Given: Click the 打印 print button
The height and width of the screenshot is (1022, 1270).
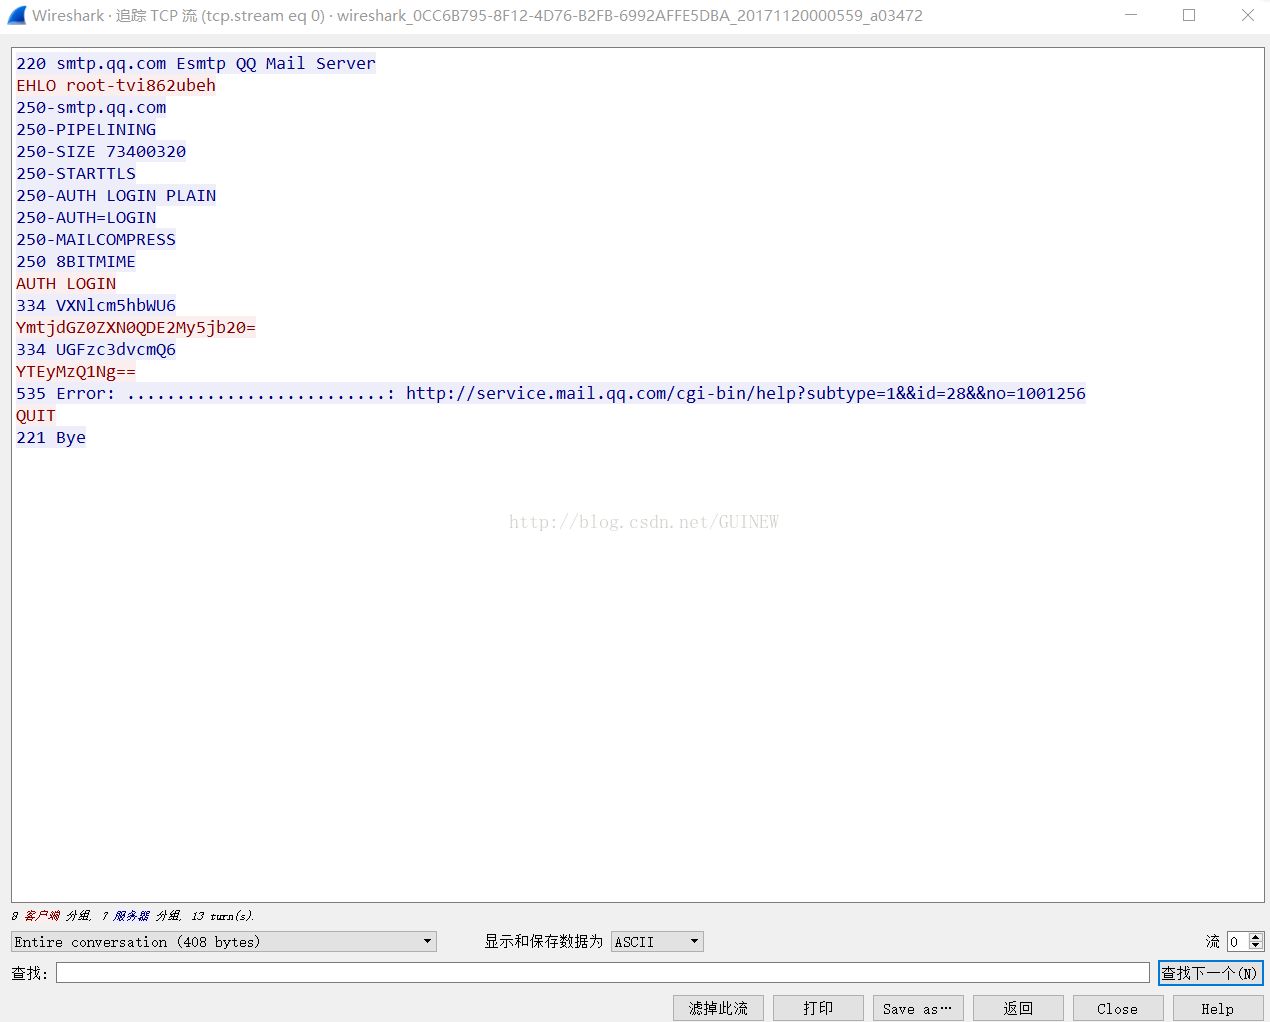Looking at the screenshot, I should coord(818,1008).
